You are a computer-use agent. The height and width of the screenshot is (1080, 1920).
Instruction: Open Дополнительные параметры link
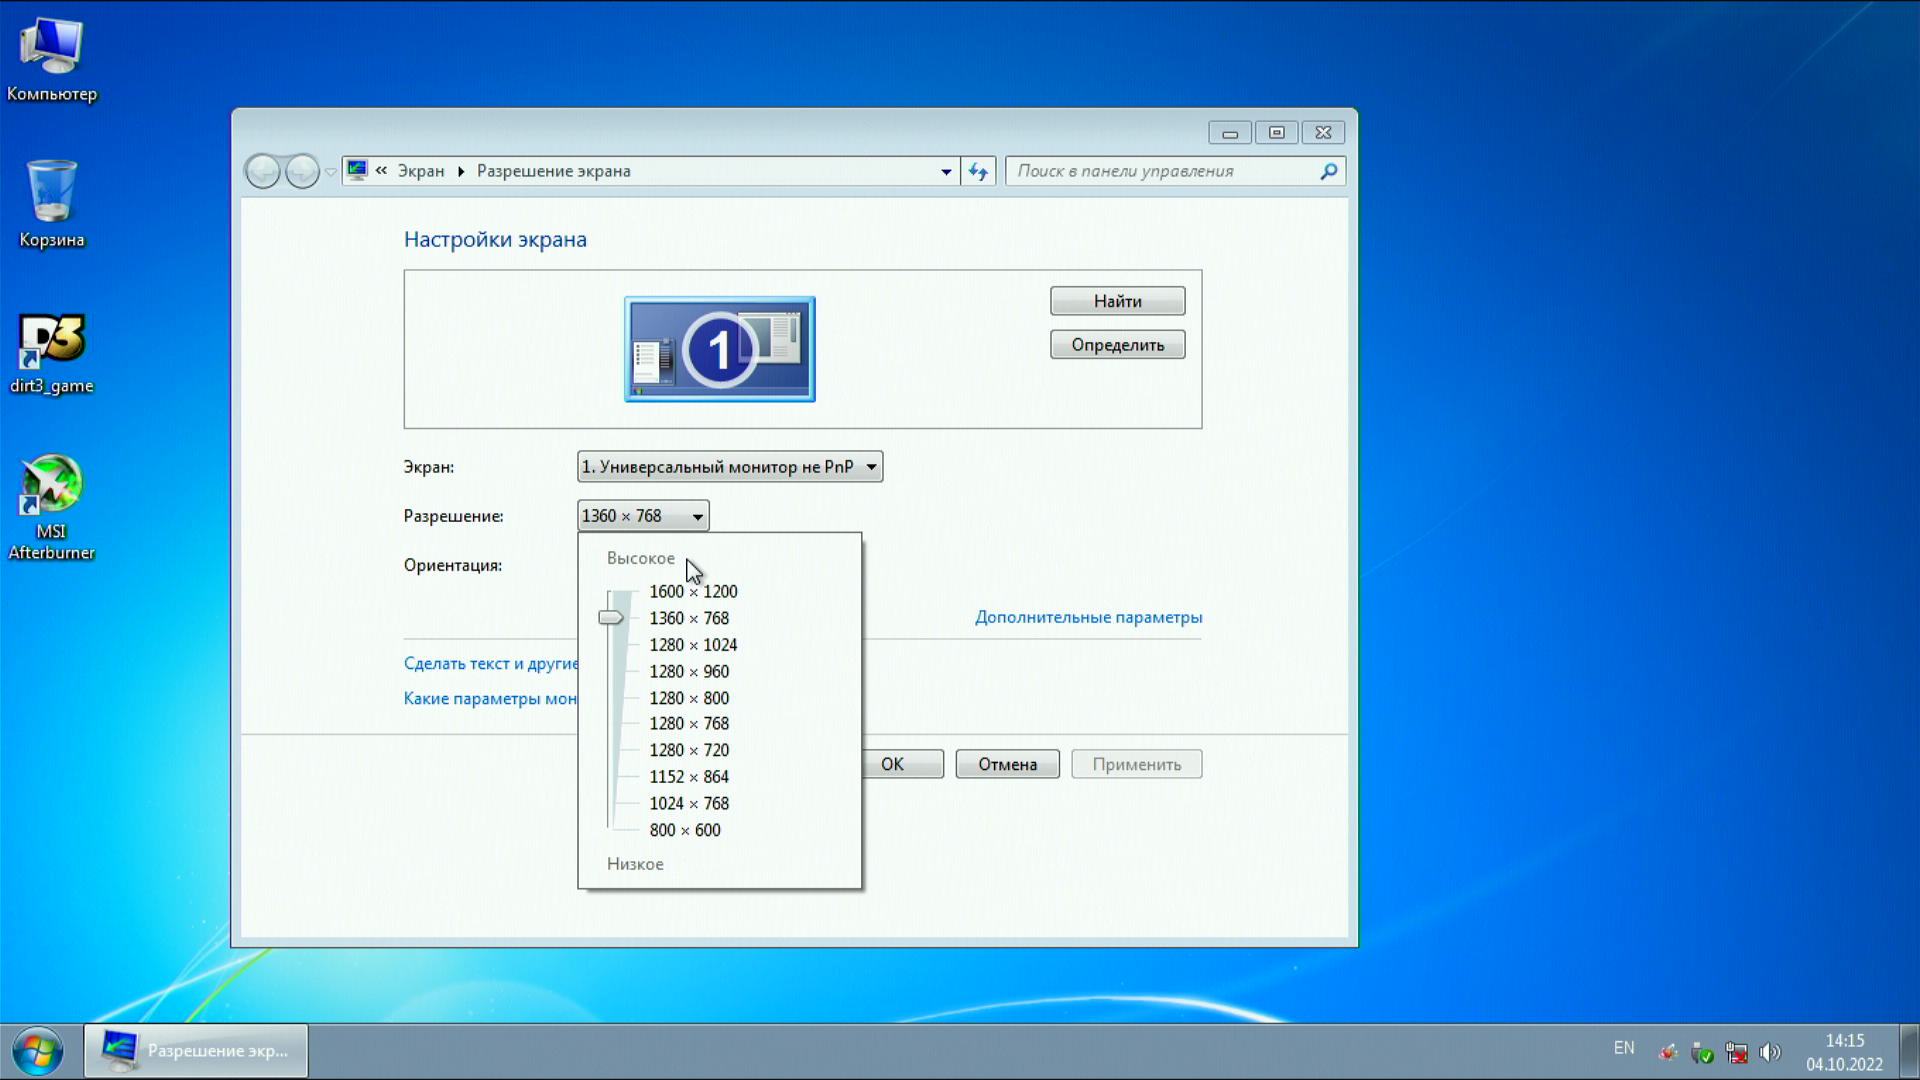point(1088,617)
